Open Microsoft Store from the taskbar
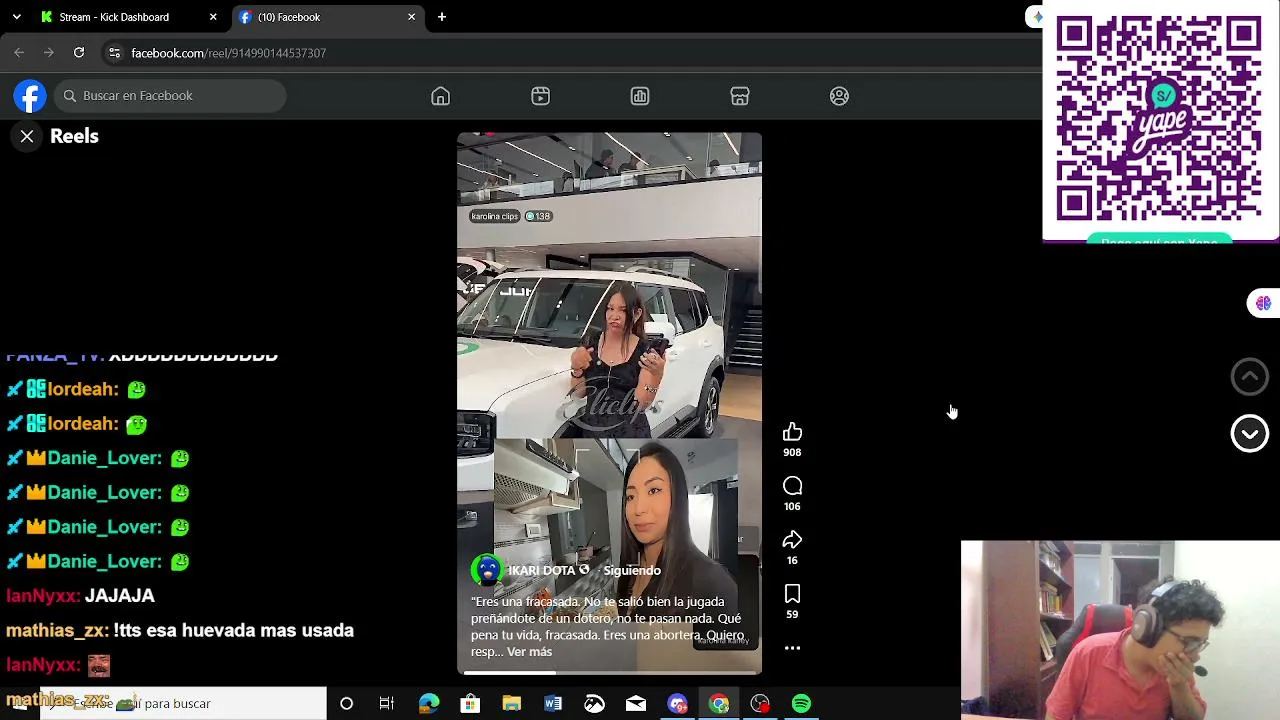Viewport: 1280px width, 720px height. [470, 704]
